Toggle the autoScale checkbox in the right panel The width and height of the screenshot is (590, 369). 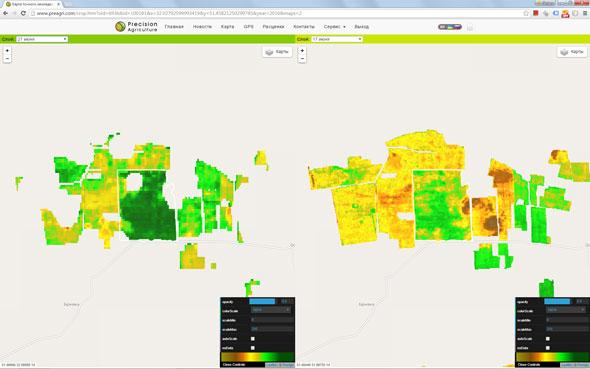pos(548,339)
